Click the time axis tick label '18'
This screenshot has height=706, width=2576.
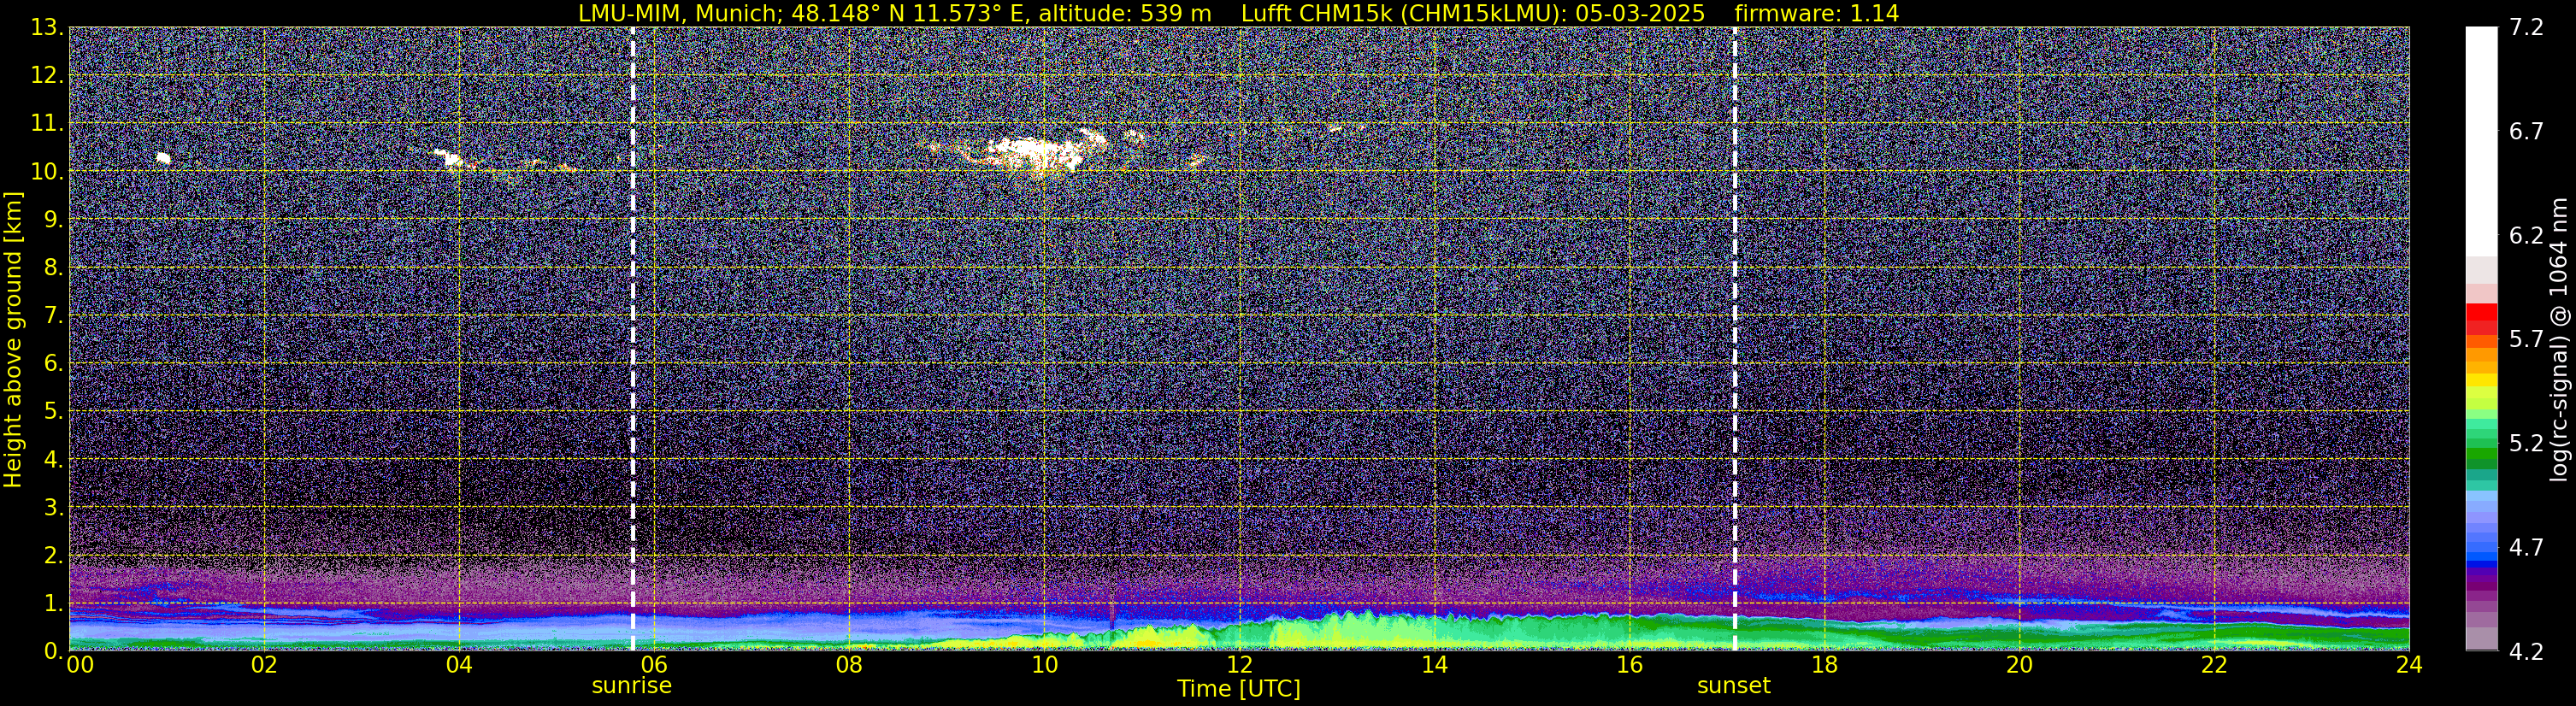pyautogui.click(x=1824, y=665)
